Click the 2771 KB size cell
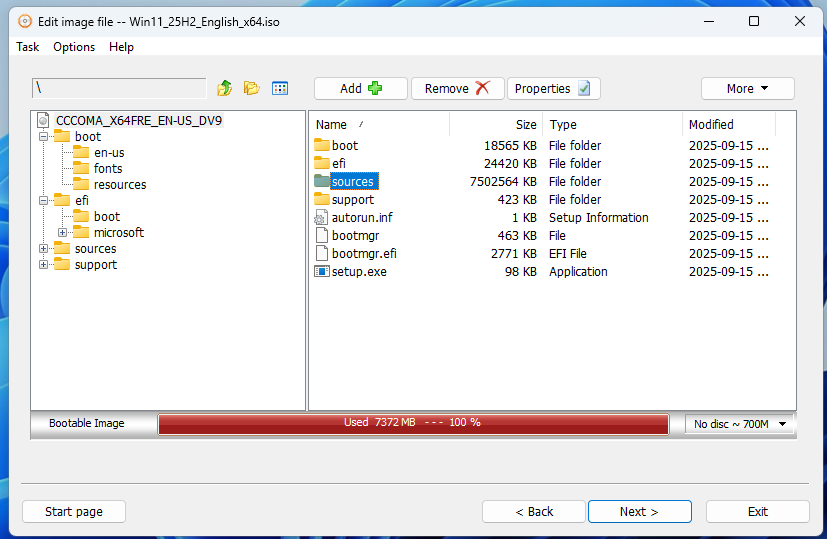827x539 pixels. pyautogui.click(x=514, y=254)
